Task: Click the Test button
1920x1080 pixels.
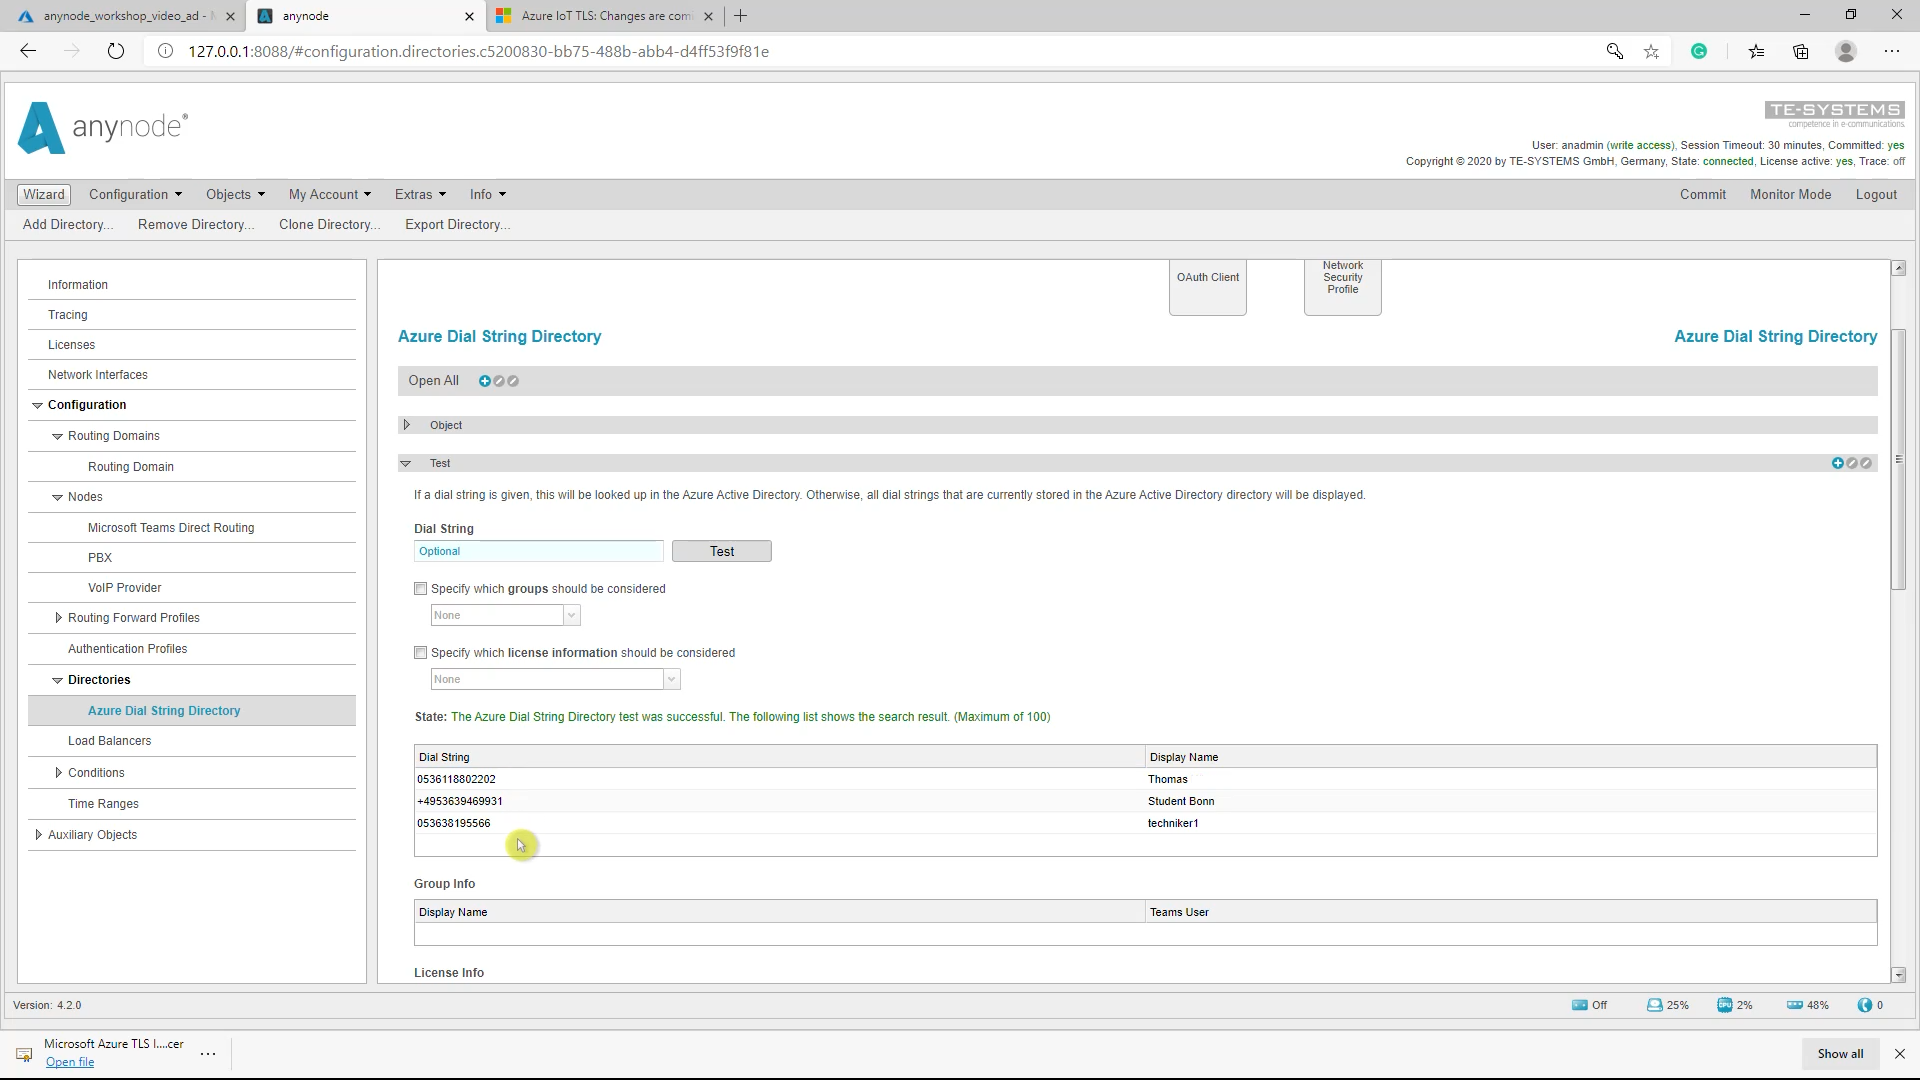Action: (722, 551)
